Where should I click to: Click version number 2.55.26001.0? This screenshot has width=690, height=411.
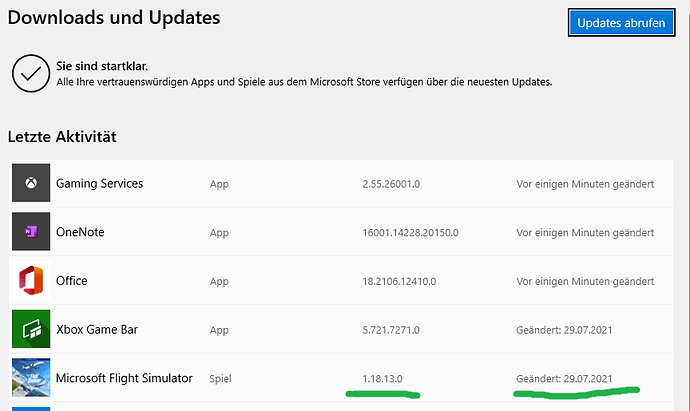point(391,184)
